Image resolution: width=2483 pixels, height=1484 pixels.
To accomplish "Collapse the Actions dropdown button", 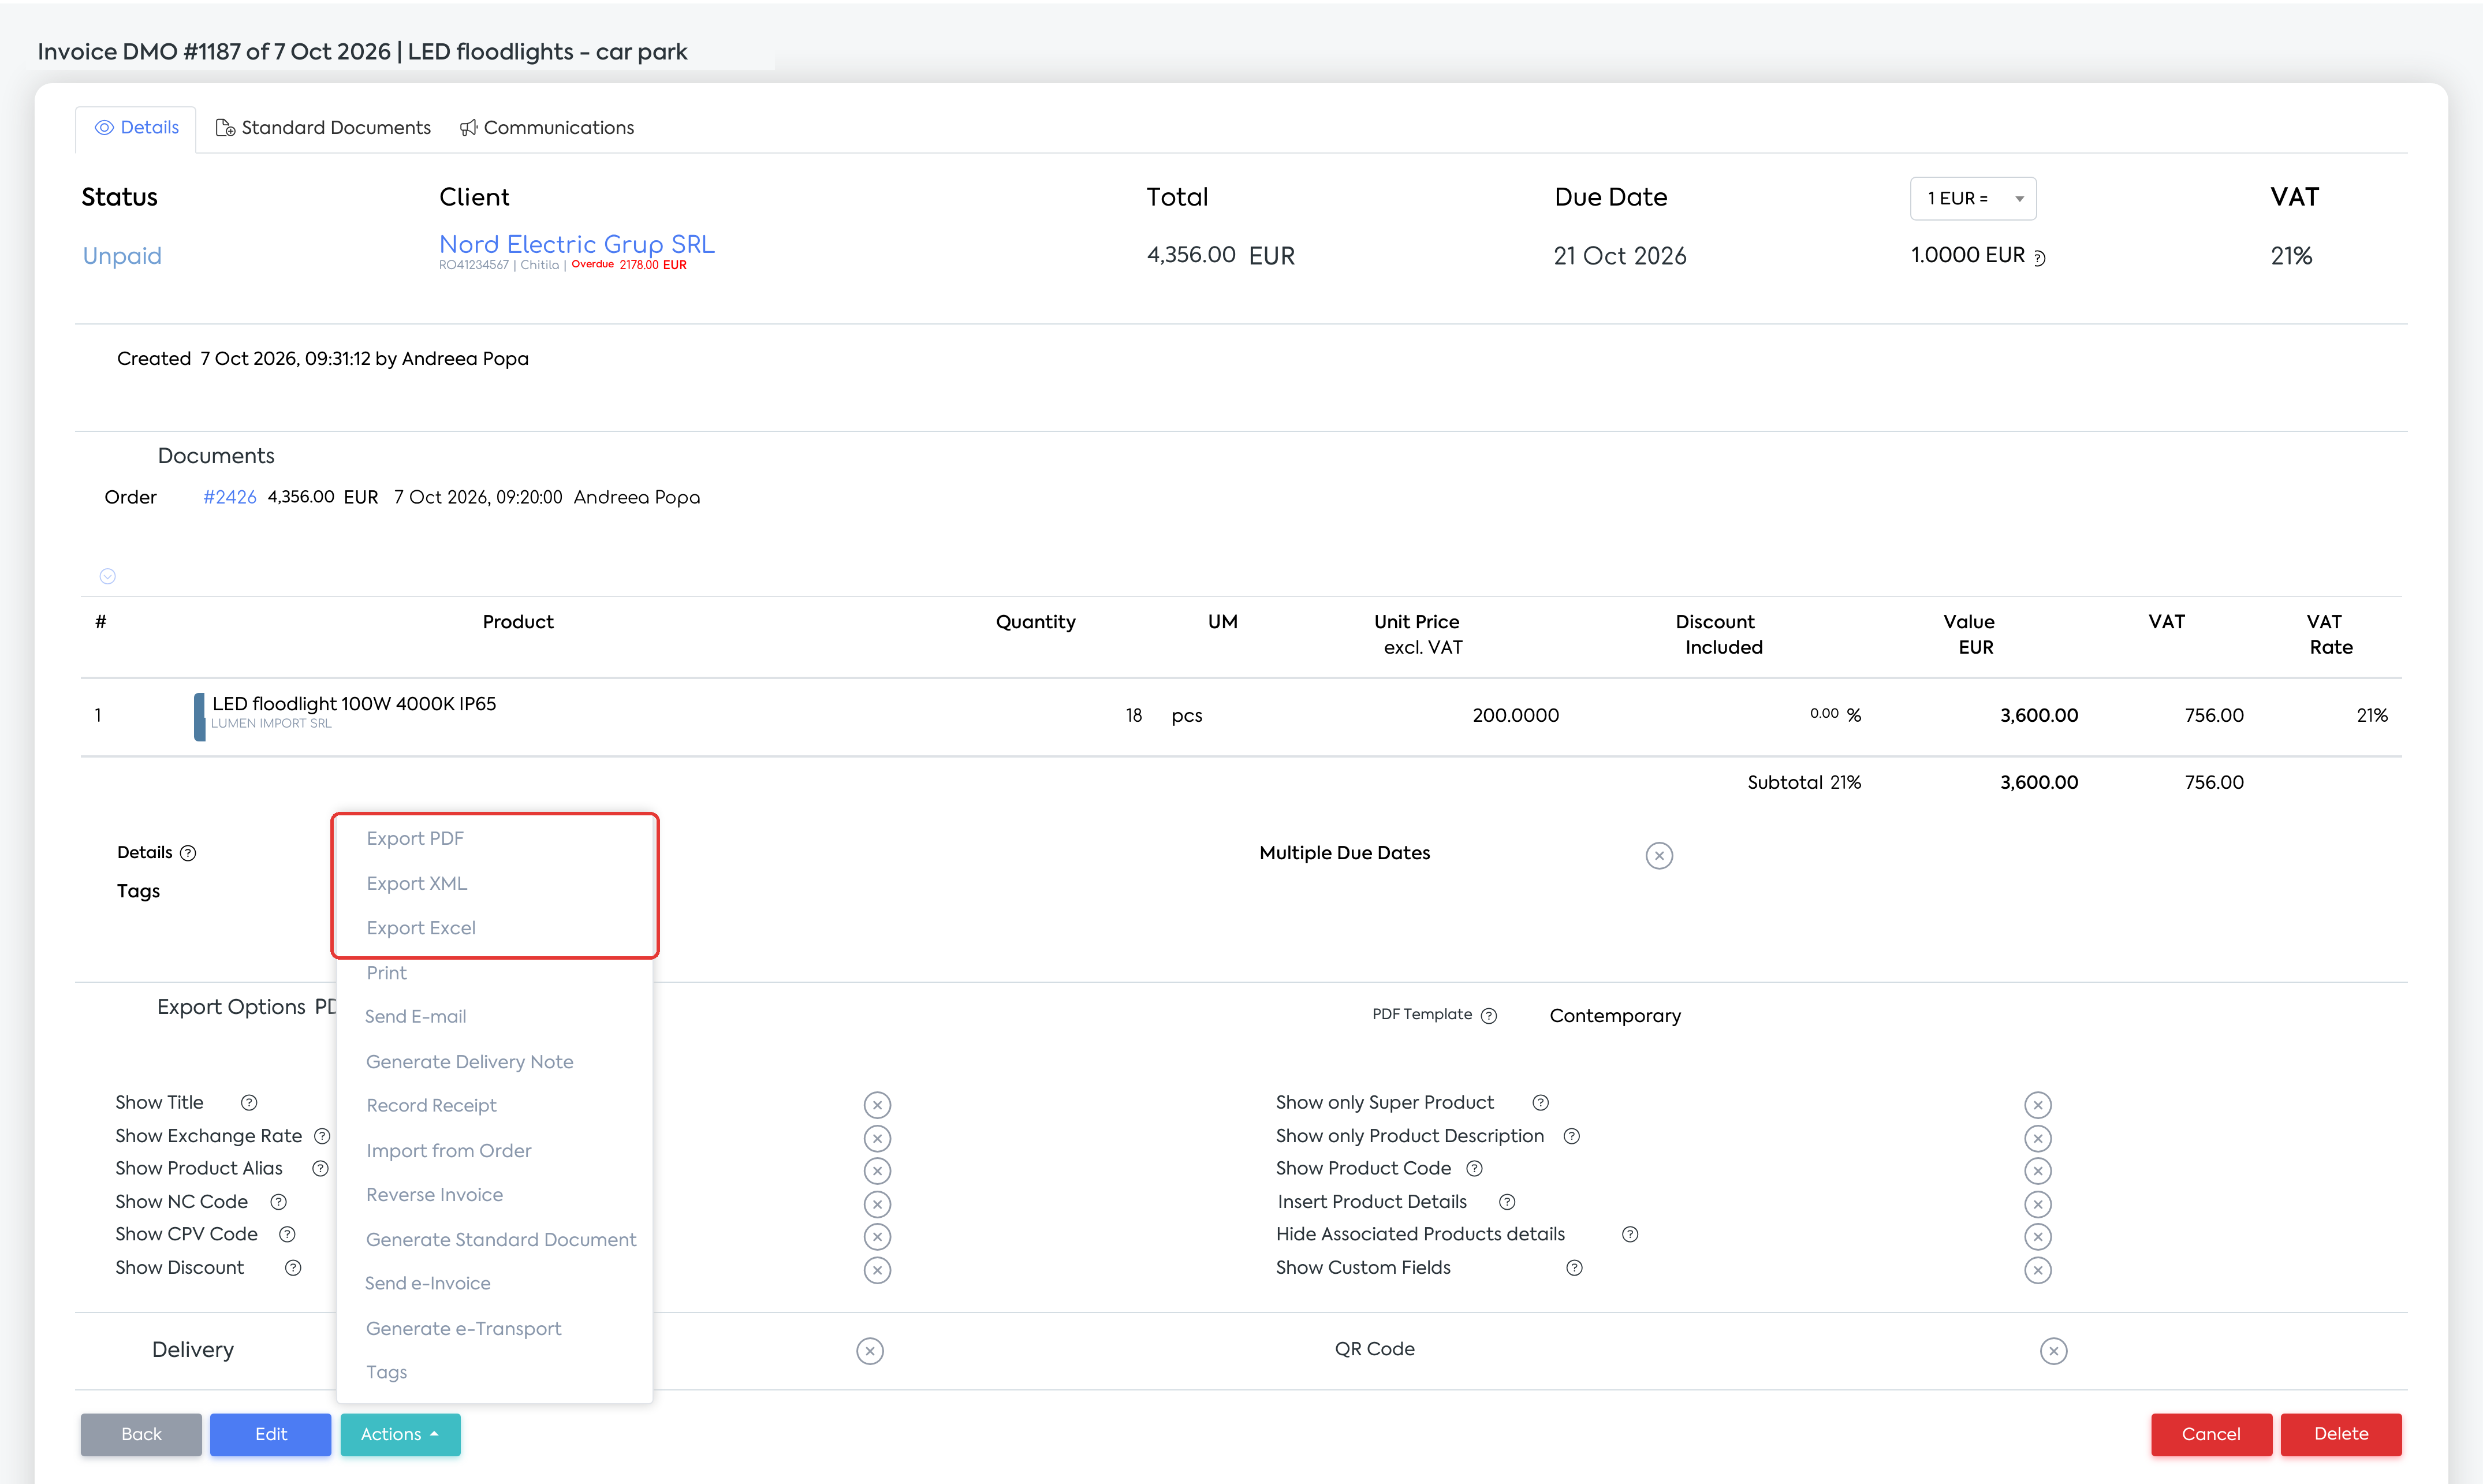I will [400, 1434].
